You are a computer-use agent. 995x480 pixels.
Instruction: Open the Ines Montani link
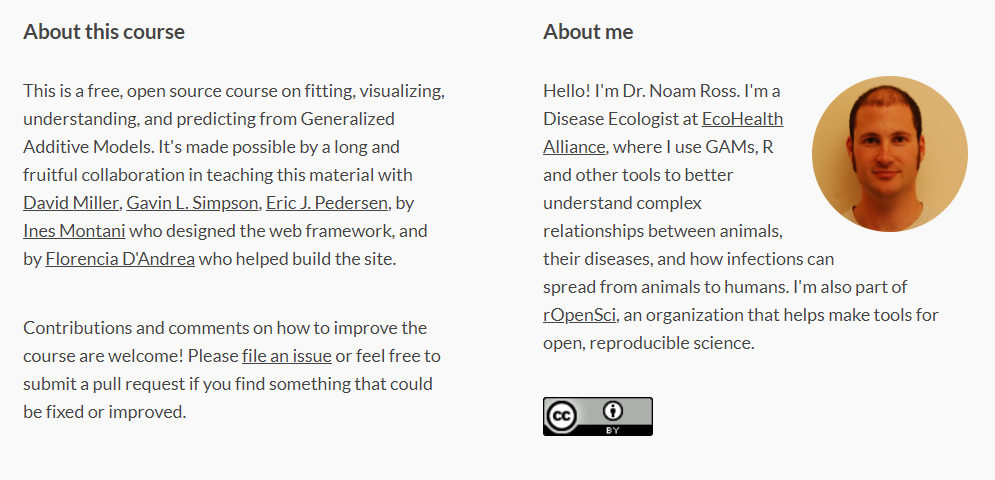(74, 231)
